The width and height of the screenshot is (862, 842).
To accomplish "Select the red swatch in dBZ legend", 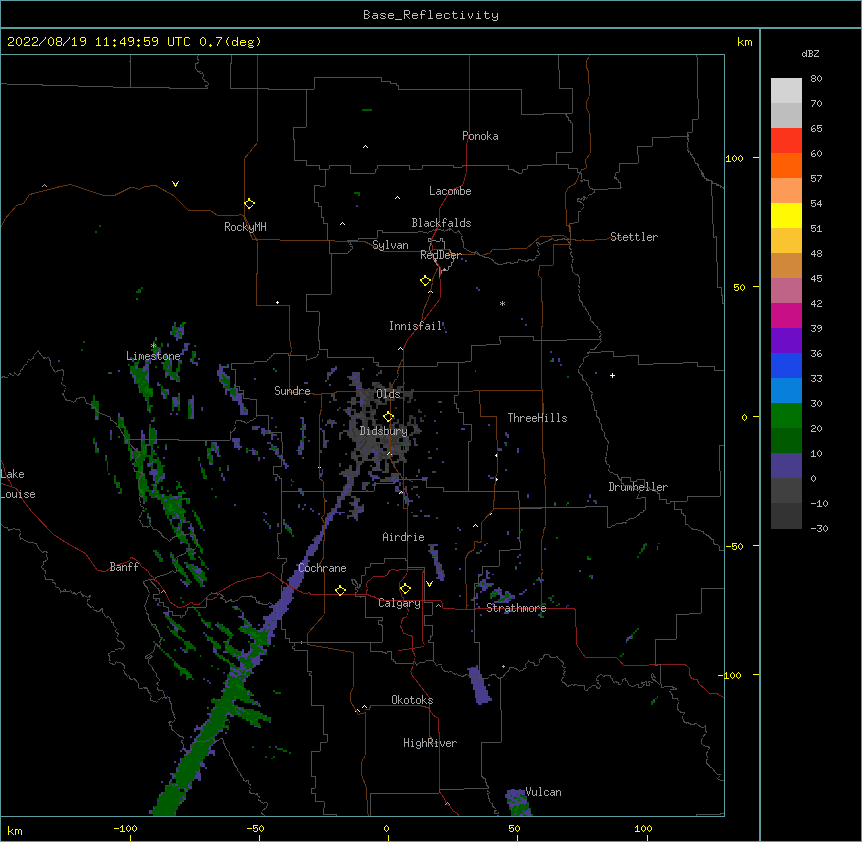I will pos(786,141).
